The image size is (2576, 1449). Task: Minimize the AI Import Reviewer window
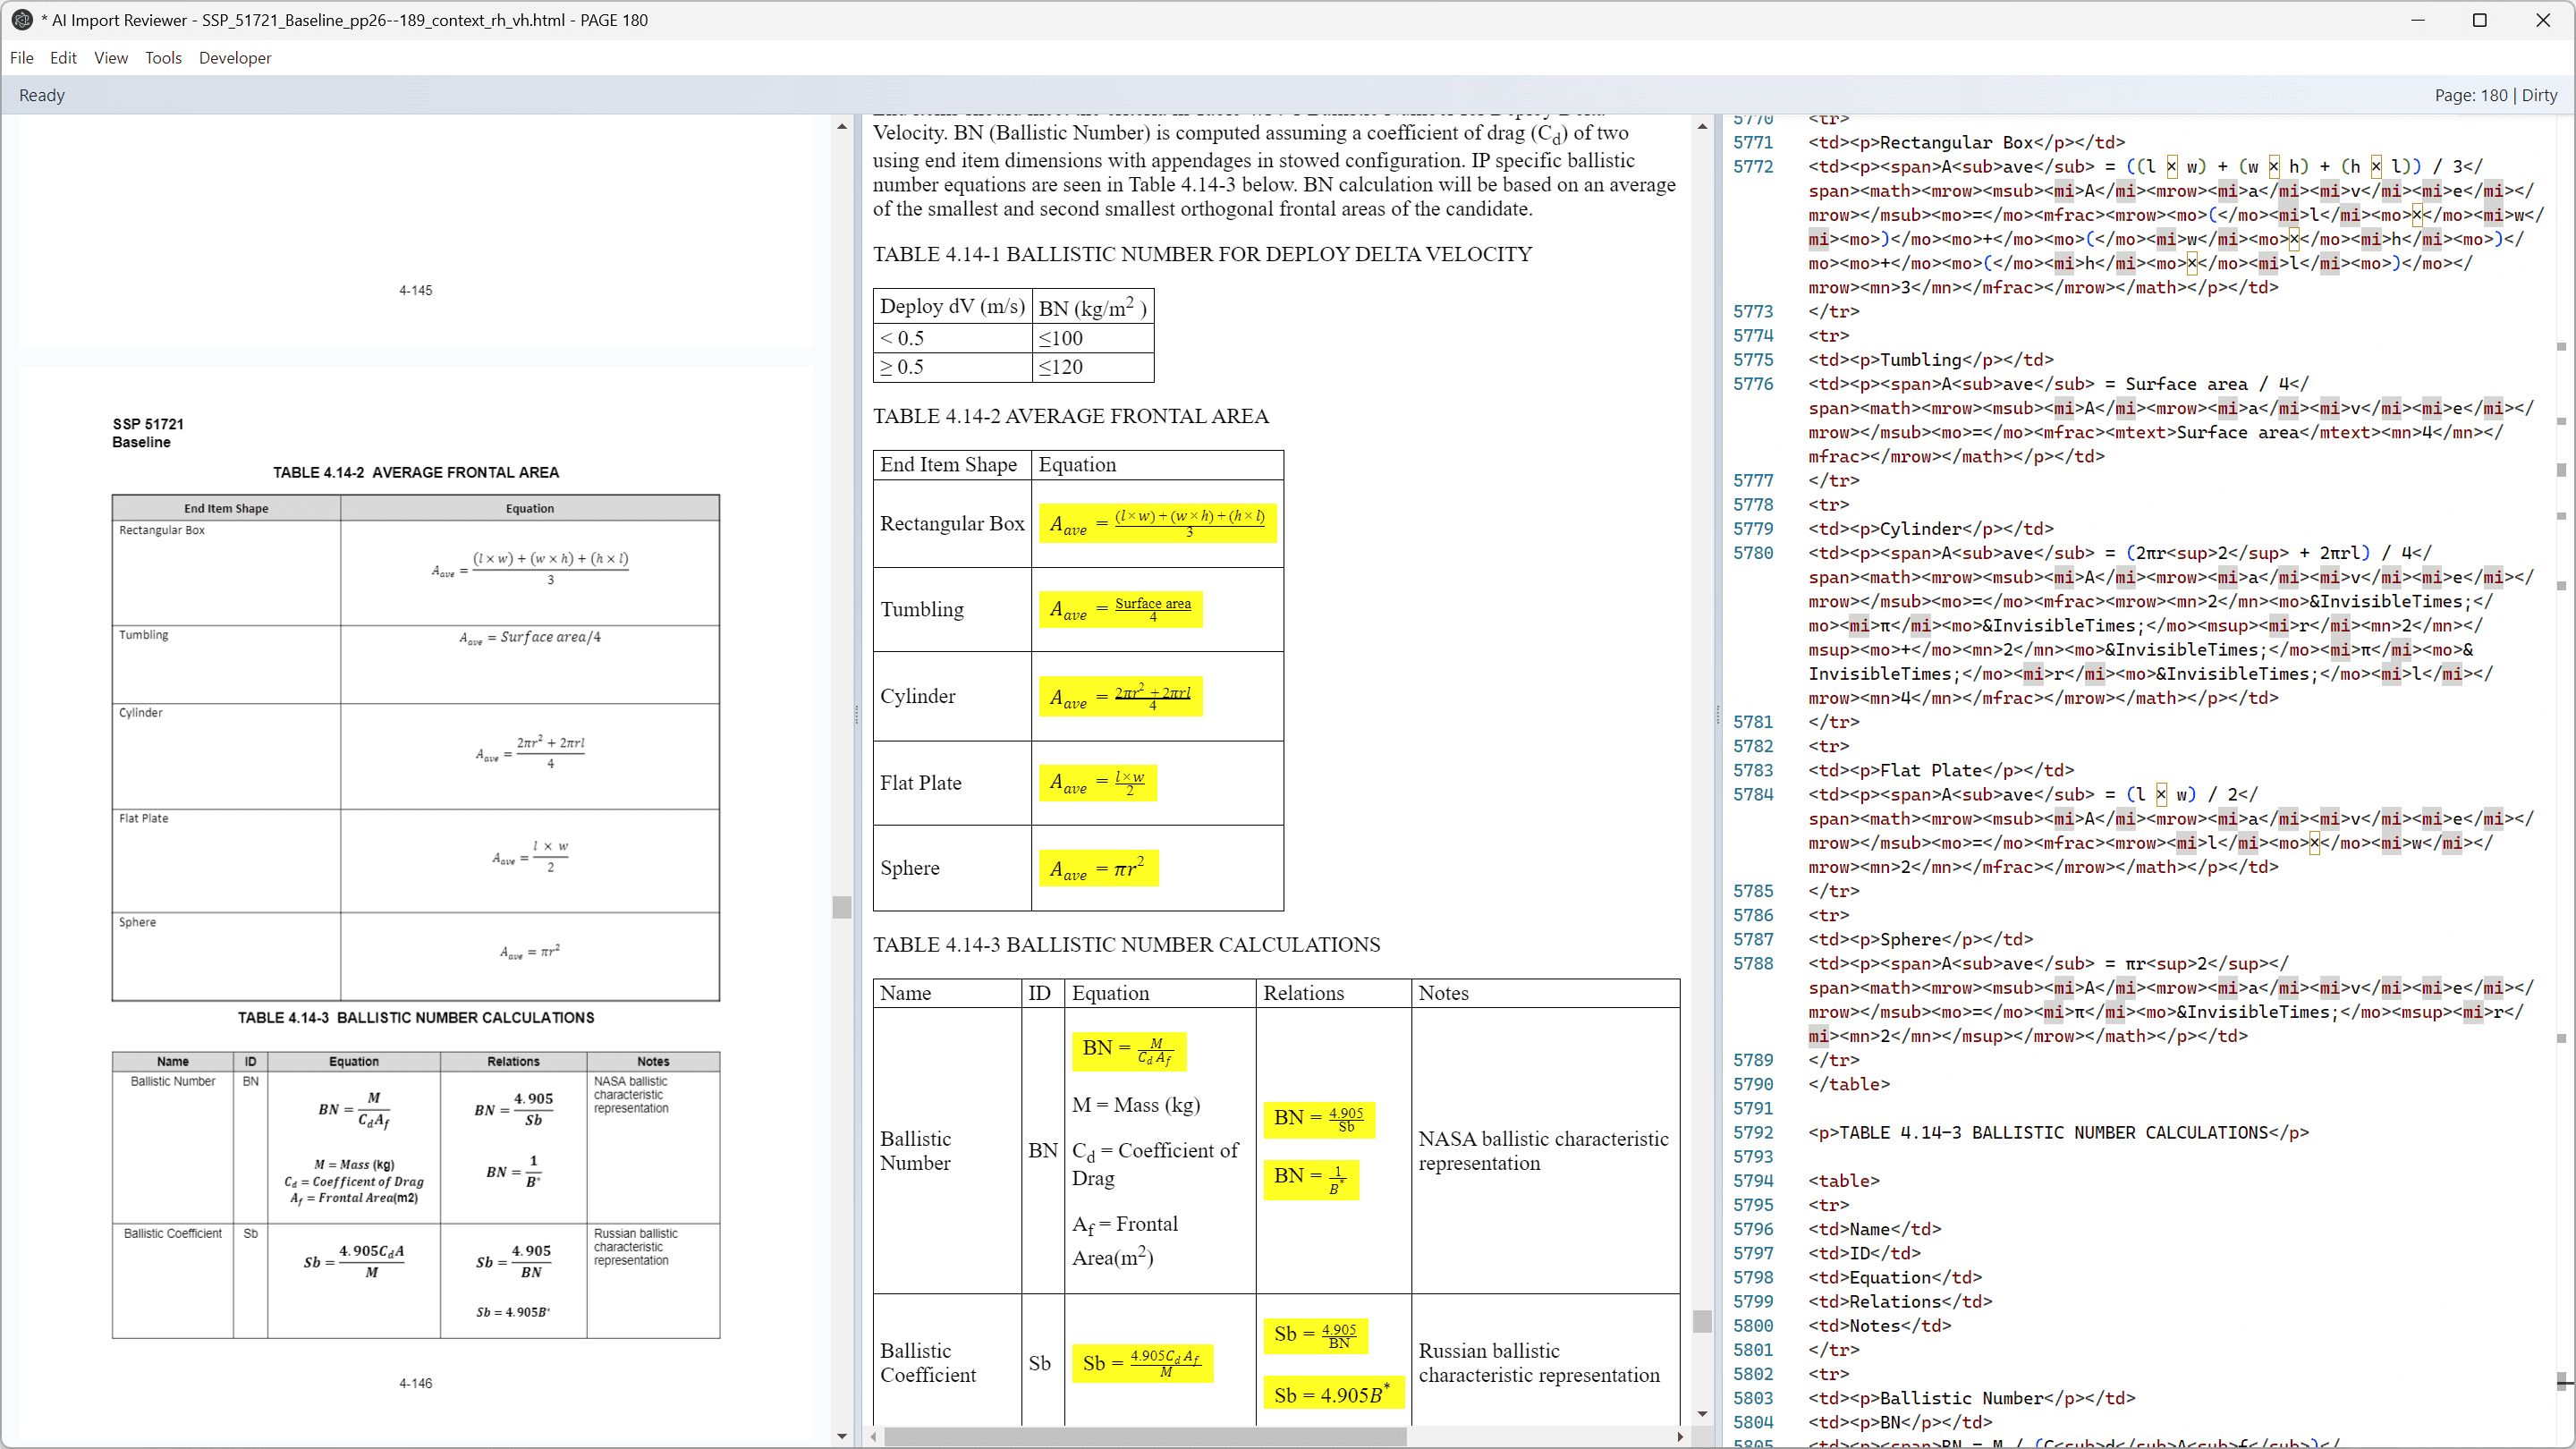pyautogui.click(x=2418, y=20)
